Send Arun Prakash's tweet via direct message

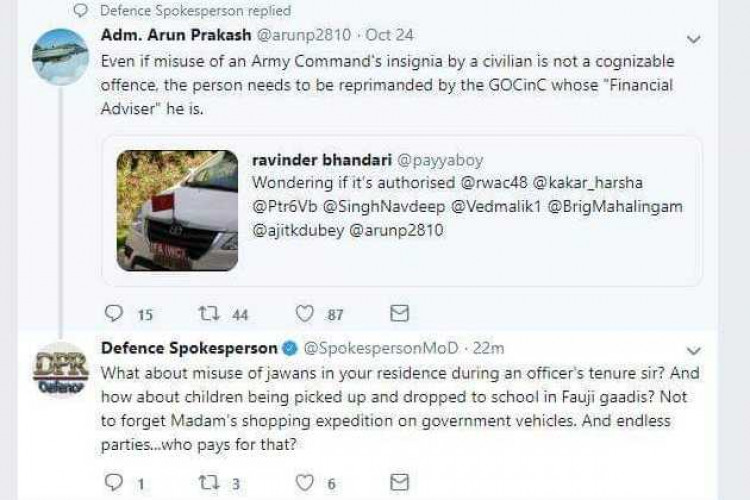(x=399, y=314)
